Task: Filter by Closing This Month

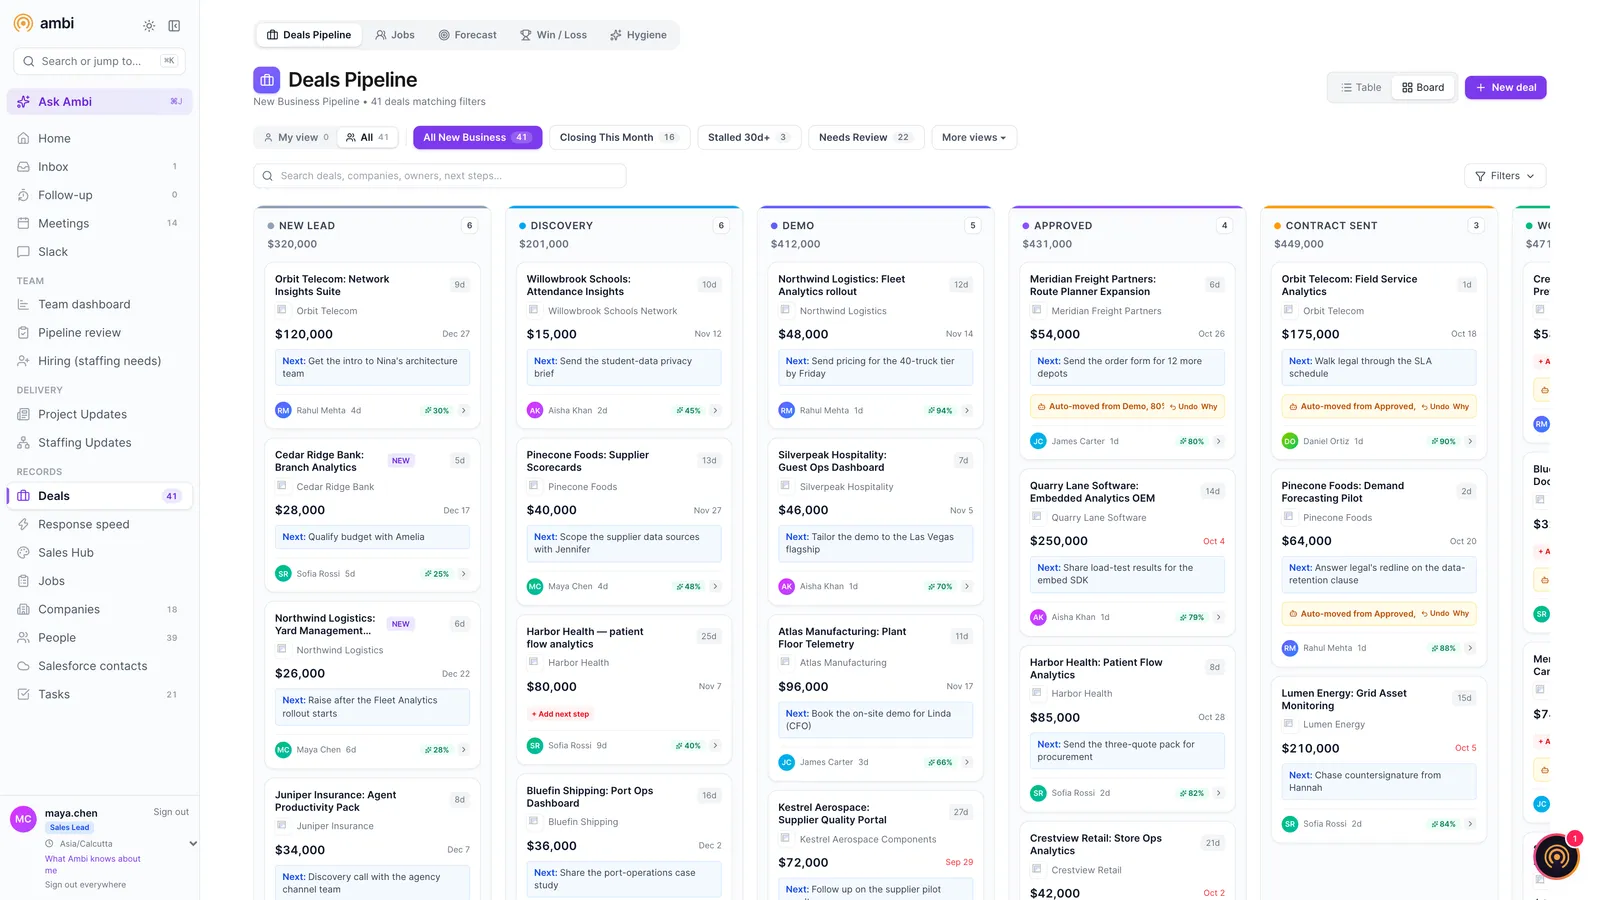Action: [619, 138]
